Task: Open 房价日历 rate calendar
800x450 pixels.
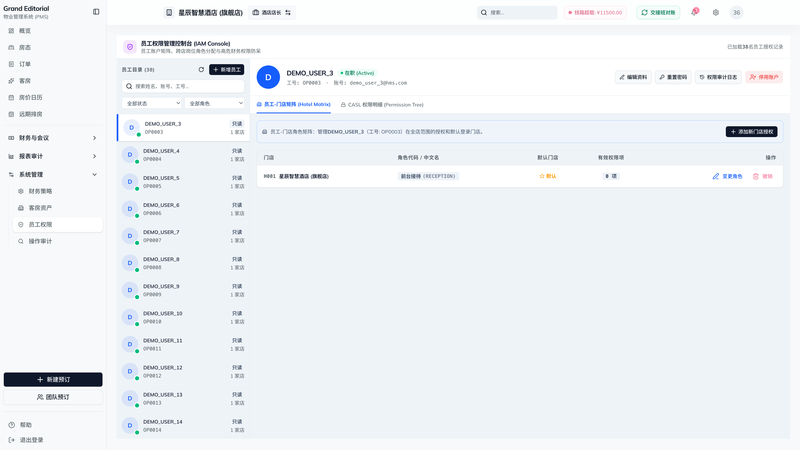Action: (x=53, y=97)
